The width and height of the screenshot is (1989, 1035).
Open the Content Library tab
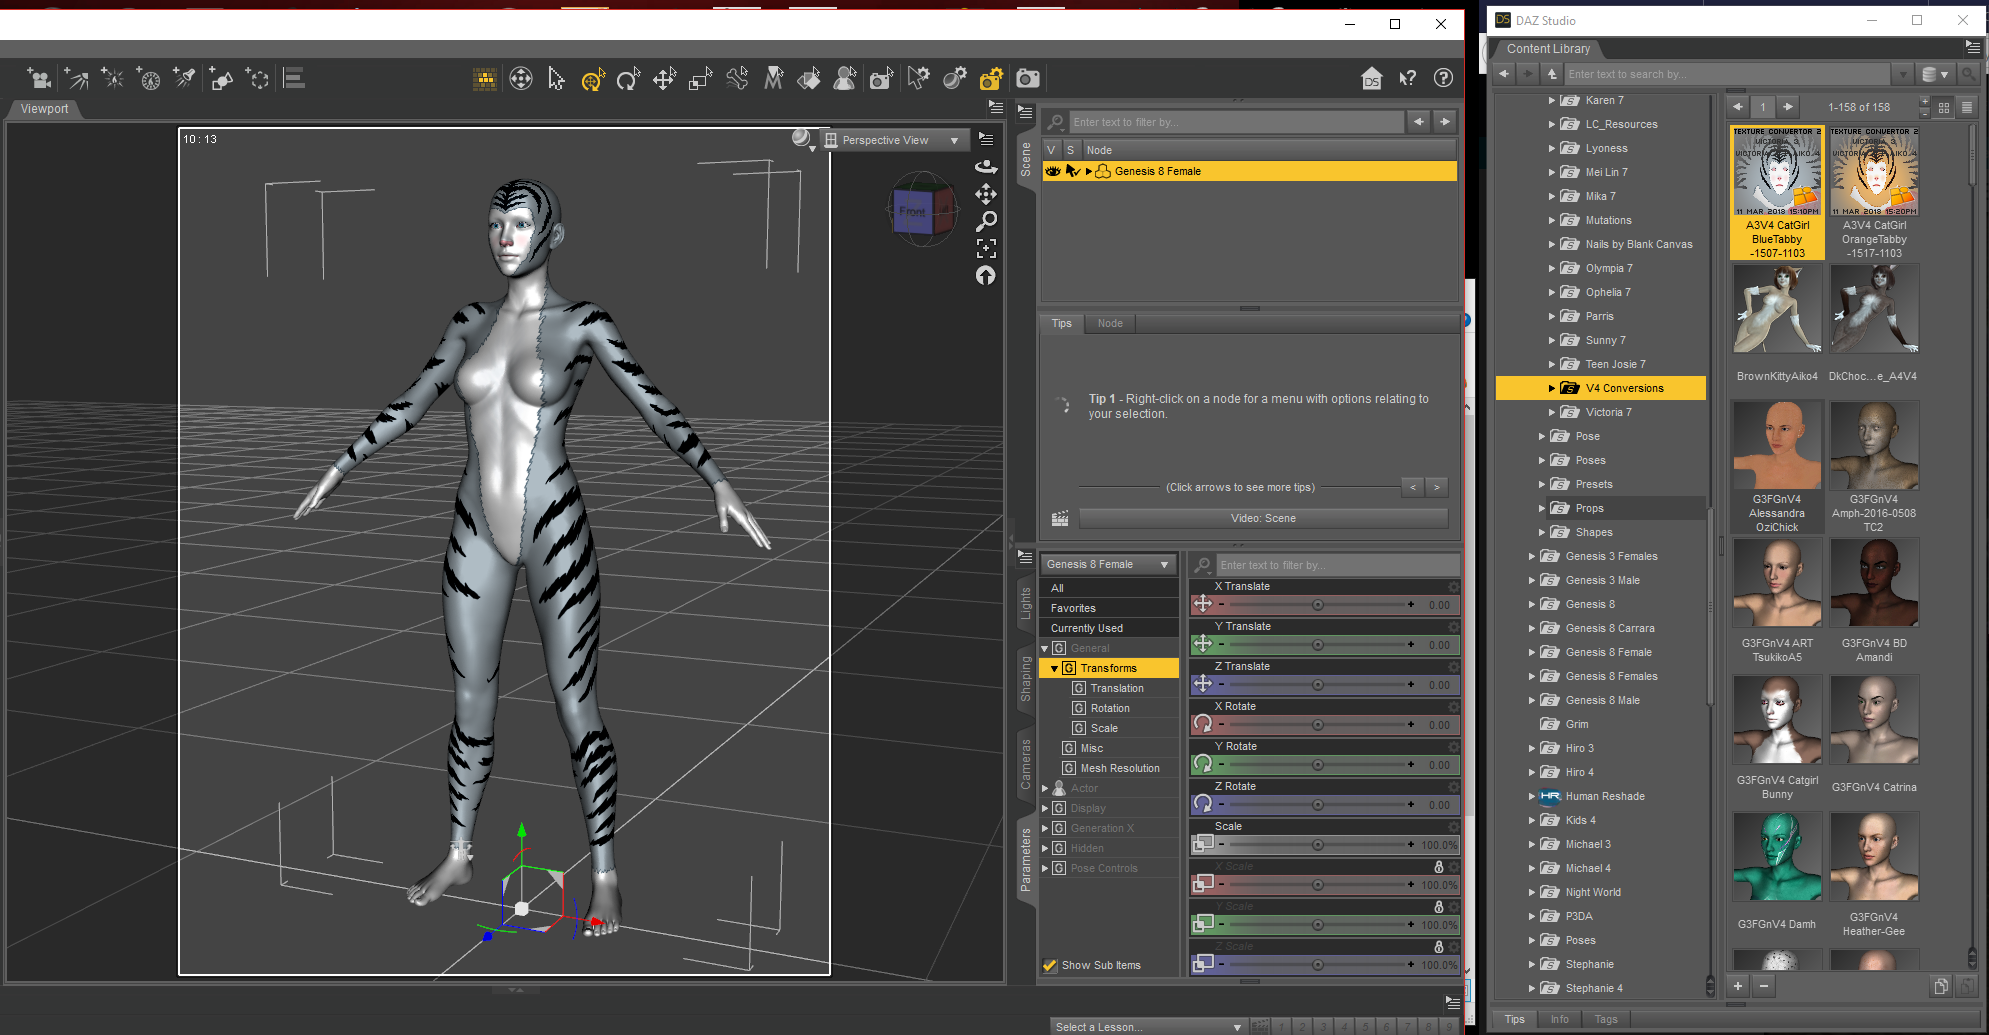tap(1547, 48)
